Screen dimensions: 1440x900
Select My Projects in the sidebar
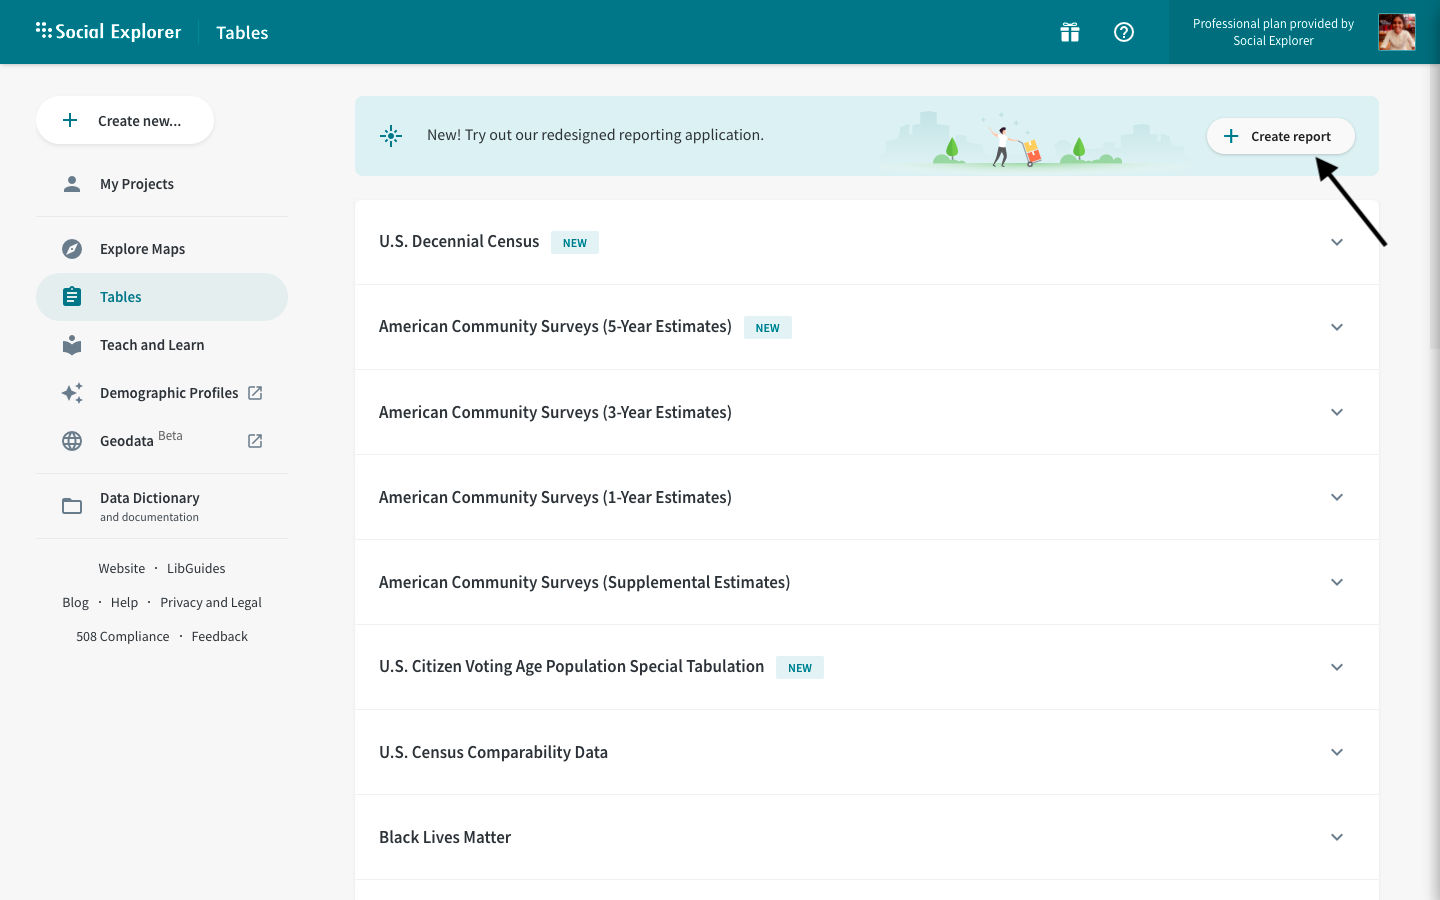coord(137,184)
